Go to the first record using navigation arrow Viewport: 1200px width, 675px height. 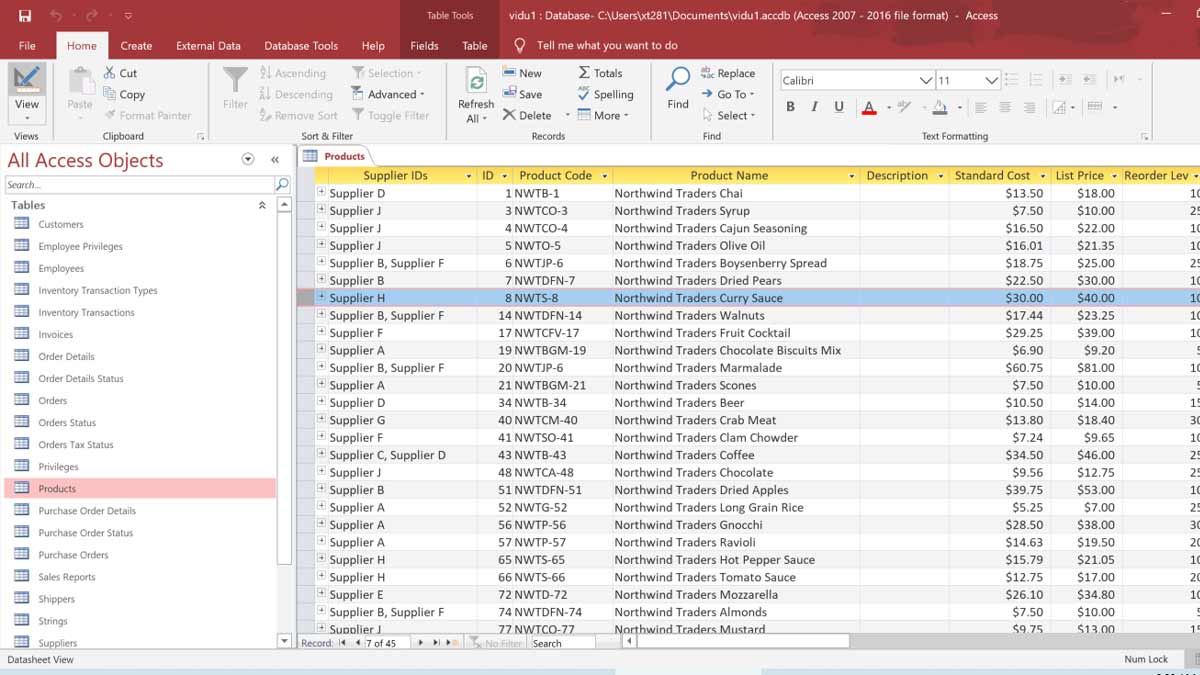(x=343, y=643)
